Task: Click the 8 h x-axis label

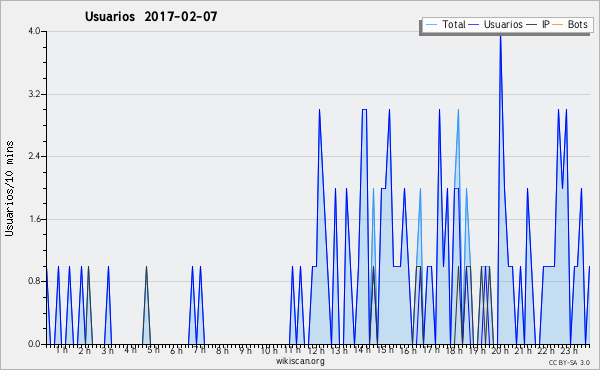Action: pyautogui.click(x=222, y=350)
